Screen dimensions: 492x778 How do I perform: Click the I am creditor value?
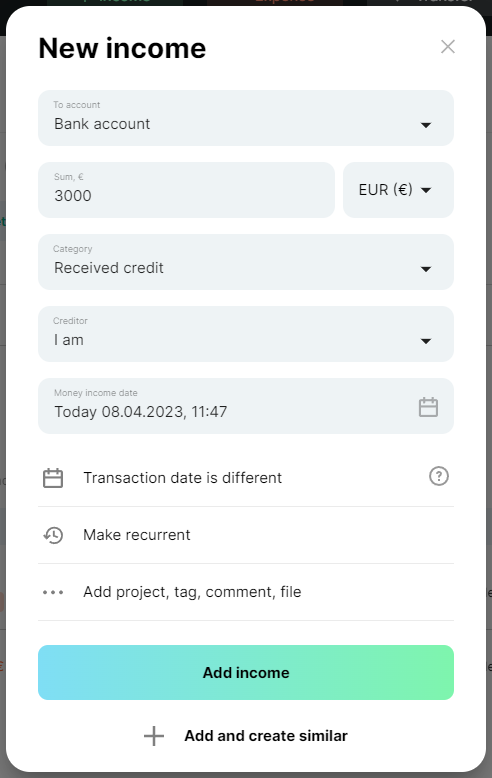(69, 340)
